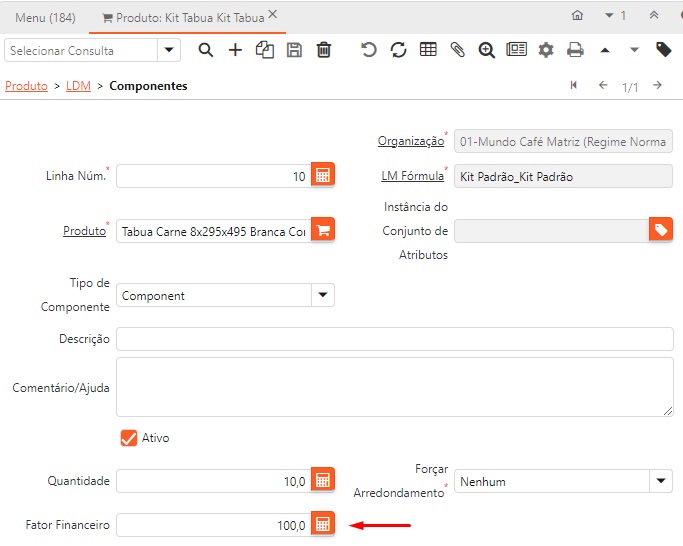
Task: Refresh the record with circular arrows icon
Action: (398, 50)
